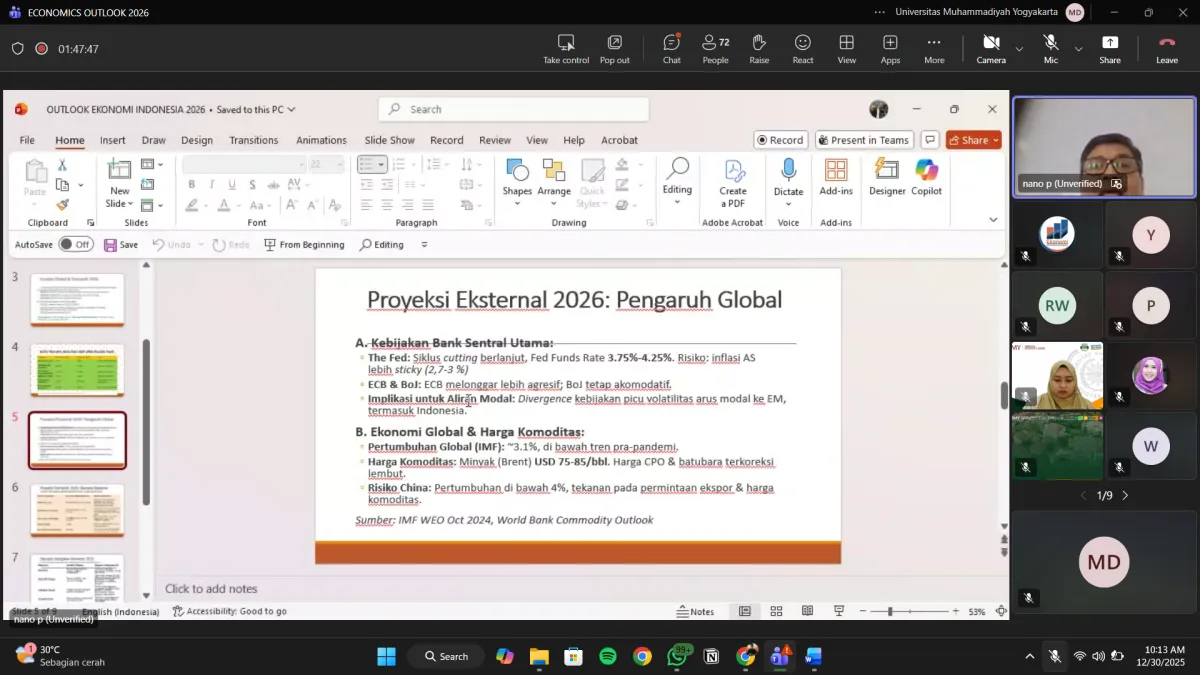Screen dimensions: 1200x675
Task: Open the Transitions ribbon tab
Action: click(x=253, y=140)
